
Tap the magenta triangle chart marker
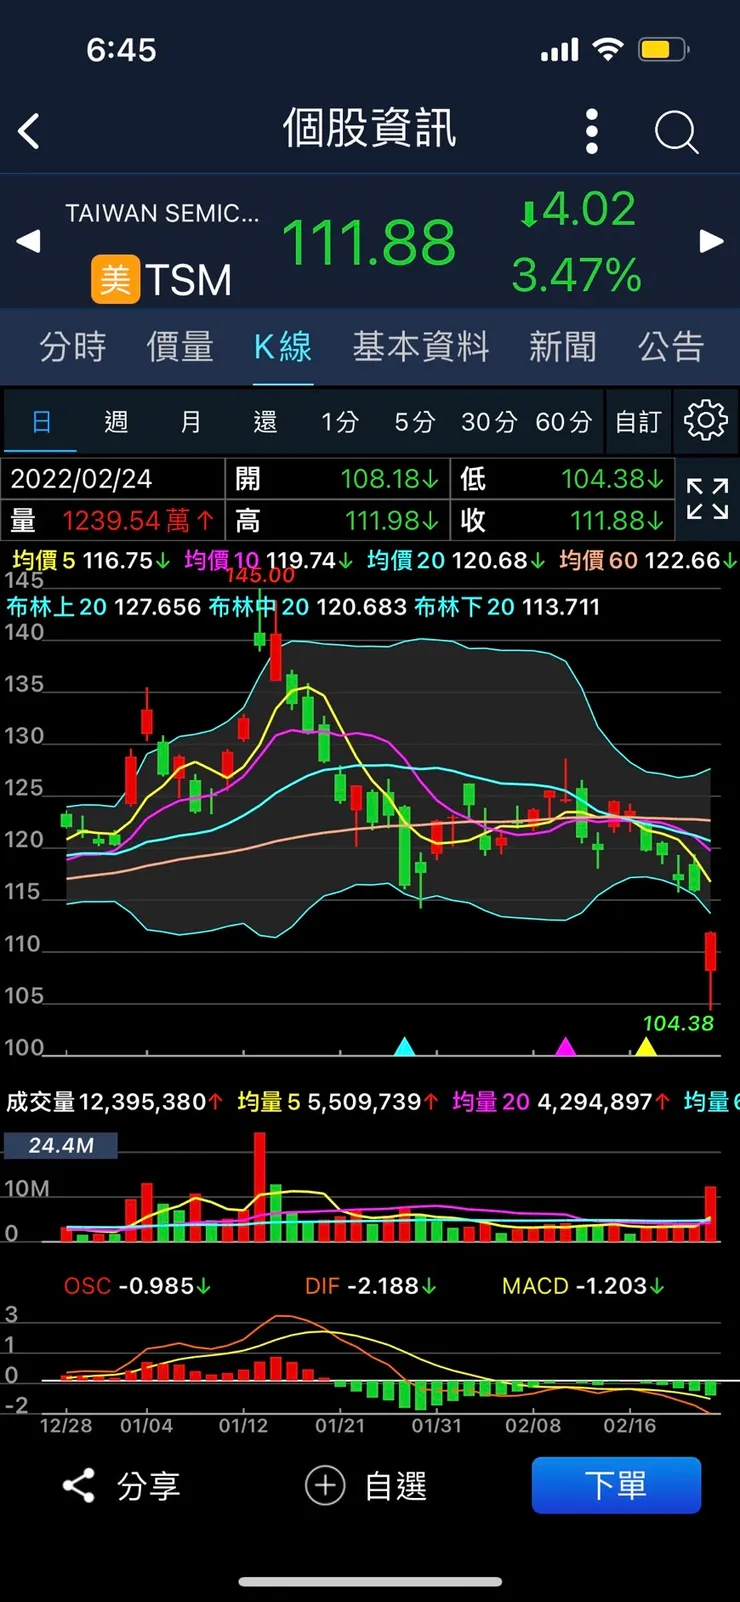(565, 1047)
